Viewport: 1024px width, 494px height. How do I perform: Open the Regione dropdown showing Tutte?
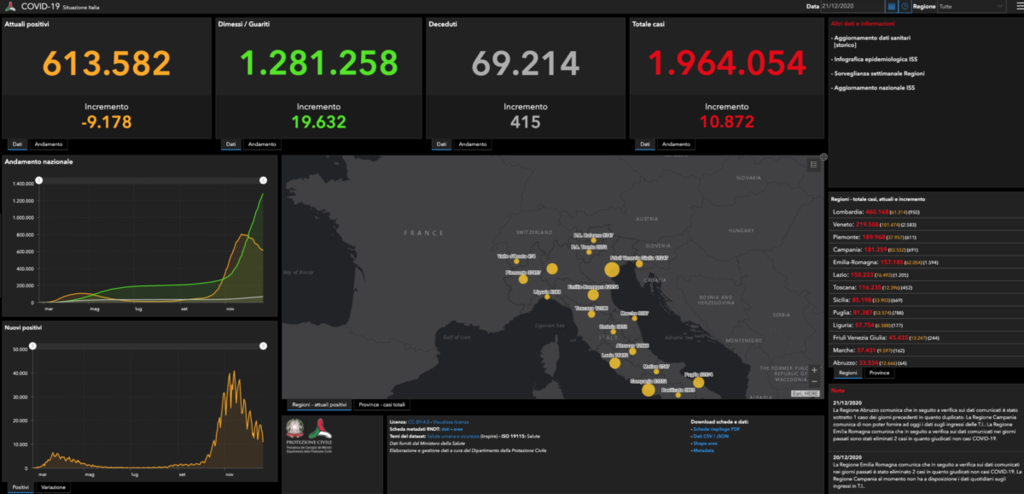971,6
